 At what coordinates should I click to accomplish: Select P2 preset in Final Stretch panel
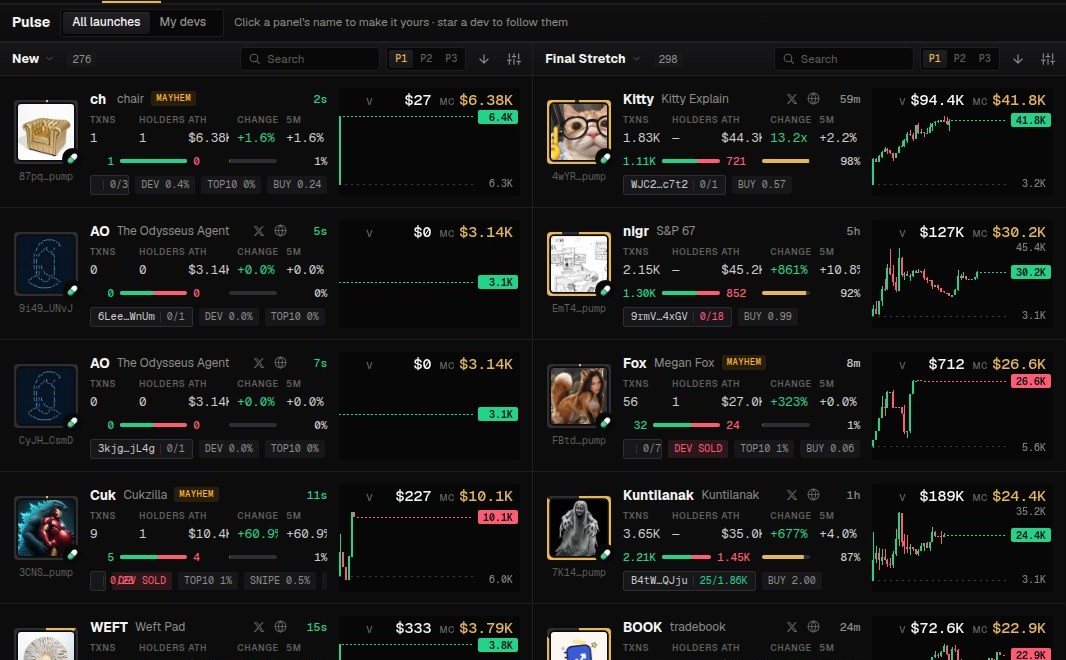tap(960, 58)
